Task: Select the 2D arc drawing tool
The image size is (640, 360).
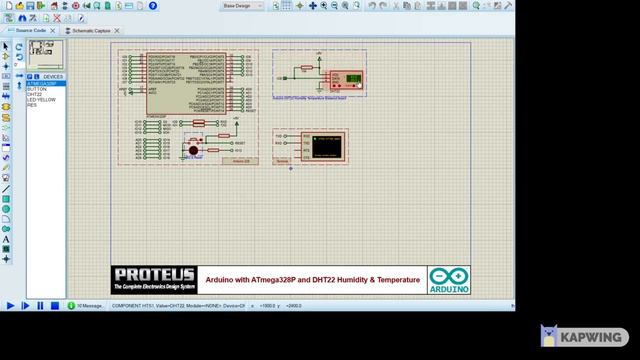Action: [x=6, y=219]
